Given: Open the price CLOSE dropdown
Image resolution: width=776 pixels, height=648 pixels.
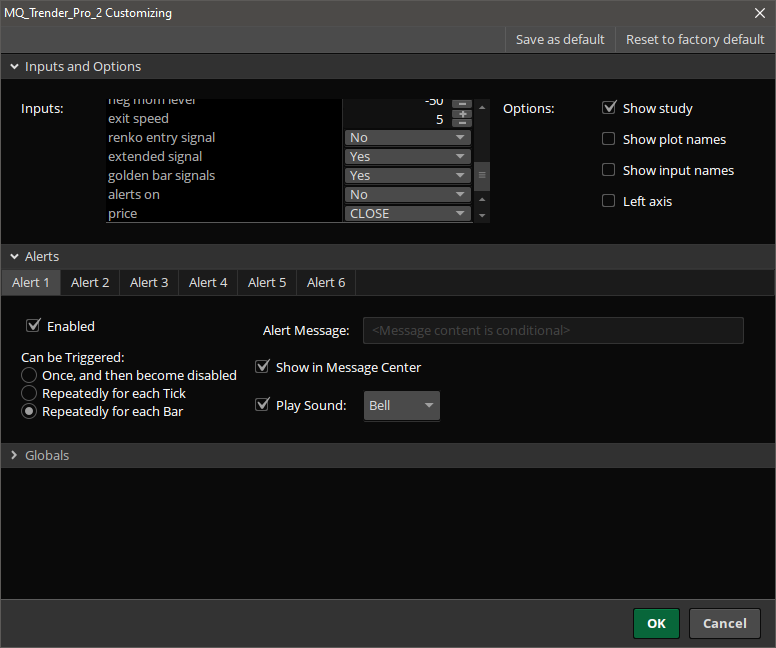Looking at the screenshot, I should [x=407, y=213].
